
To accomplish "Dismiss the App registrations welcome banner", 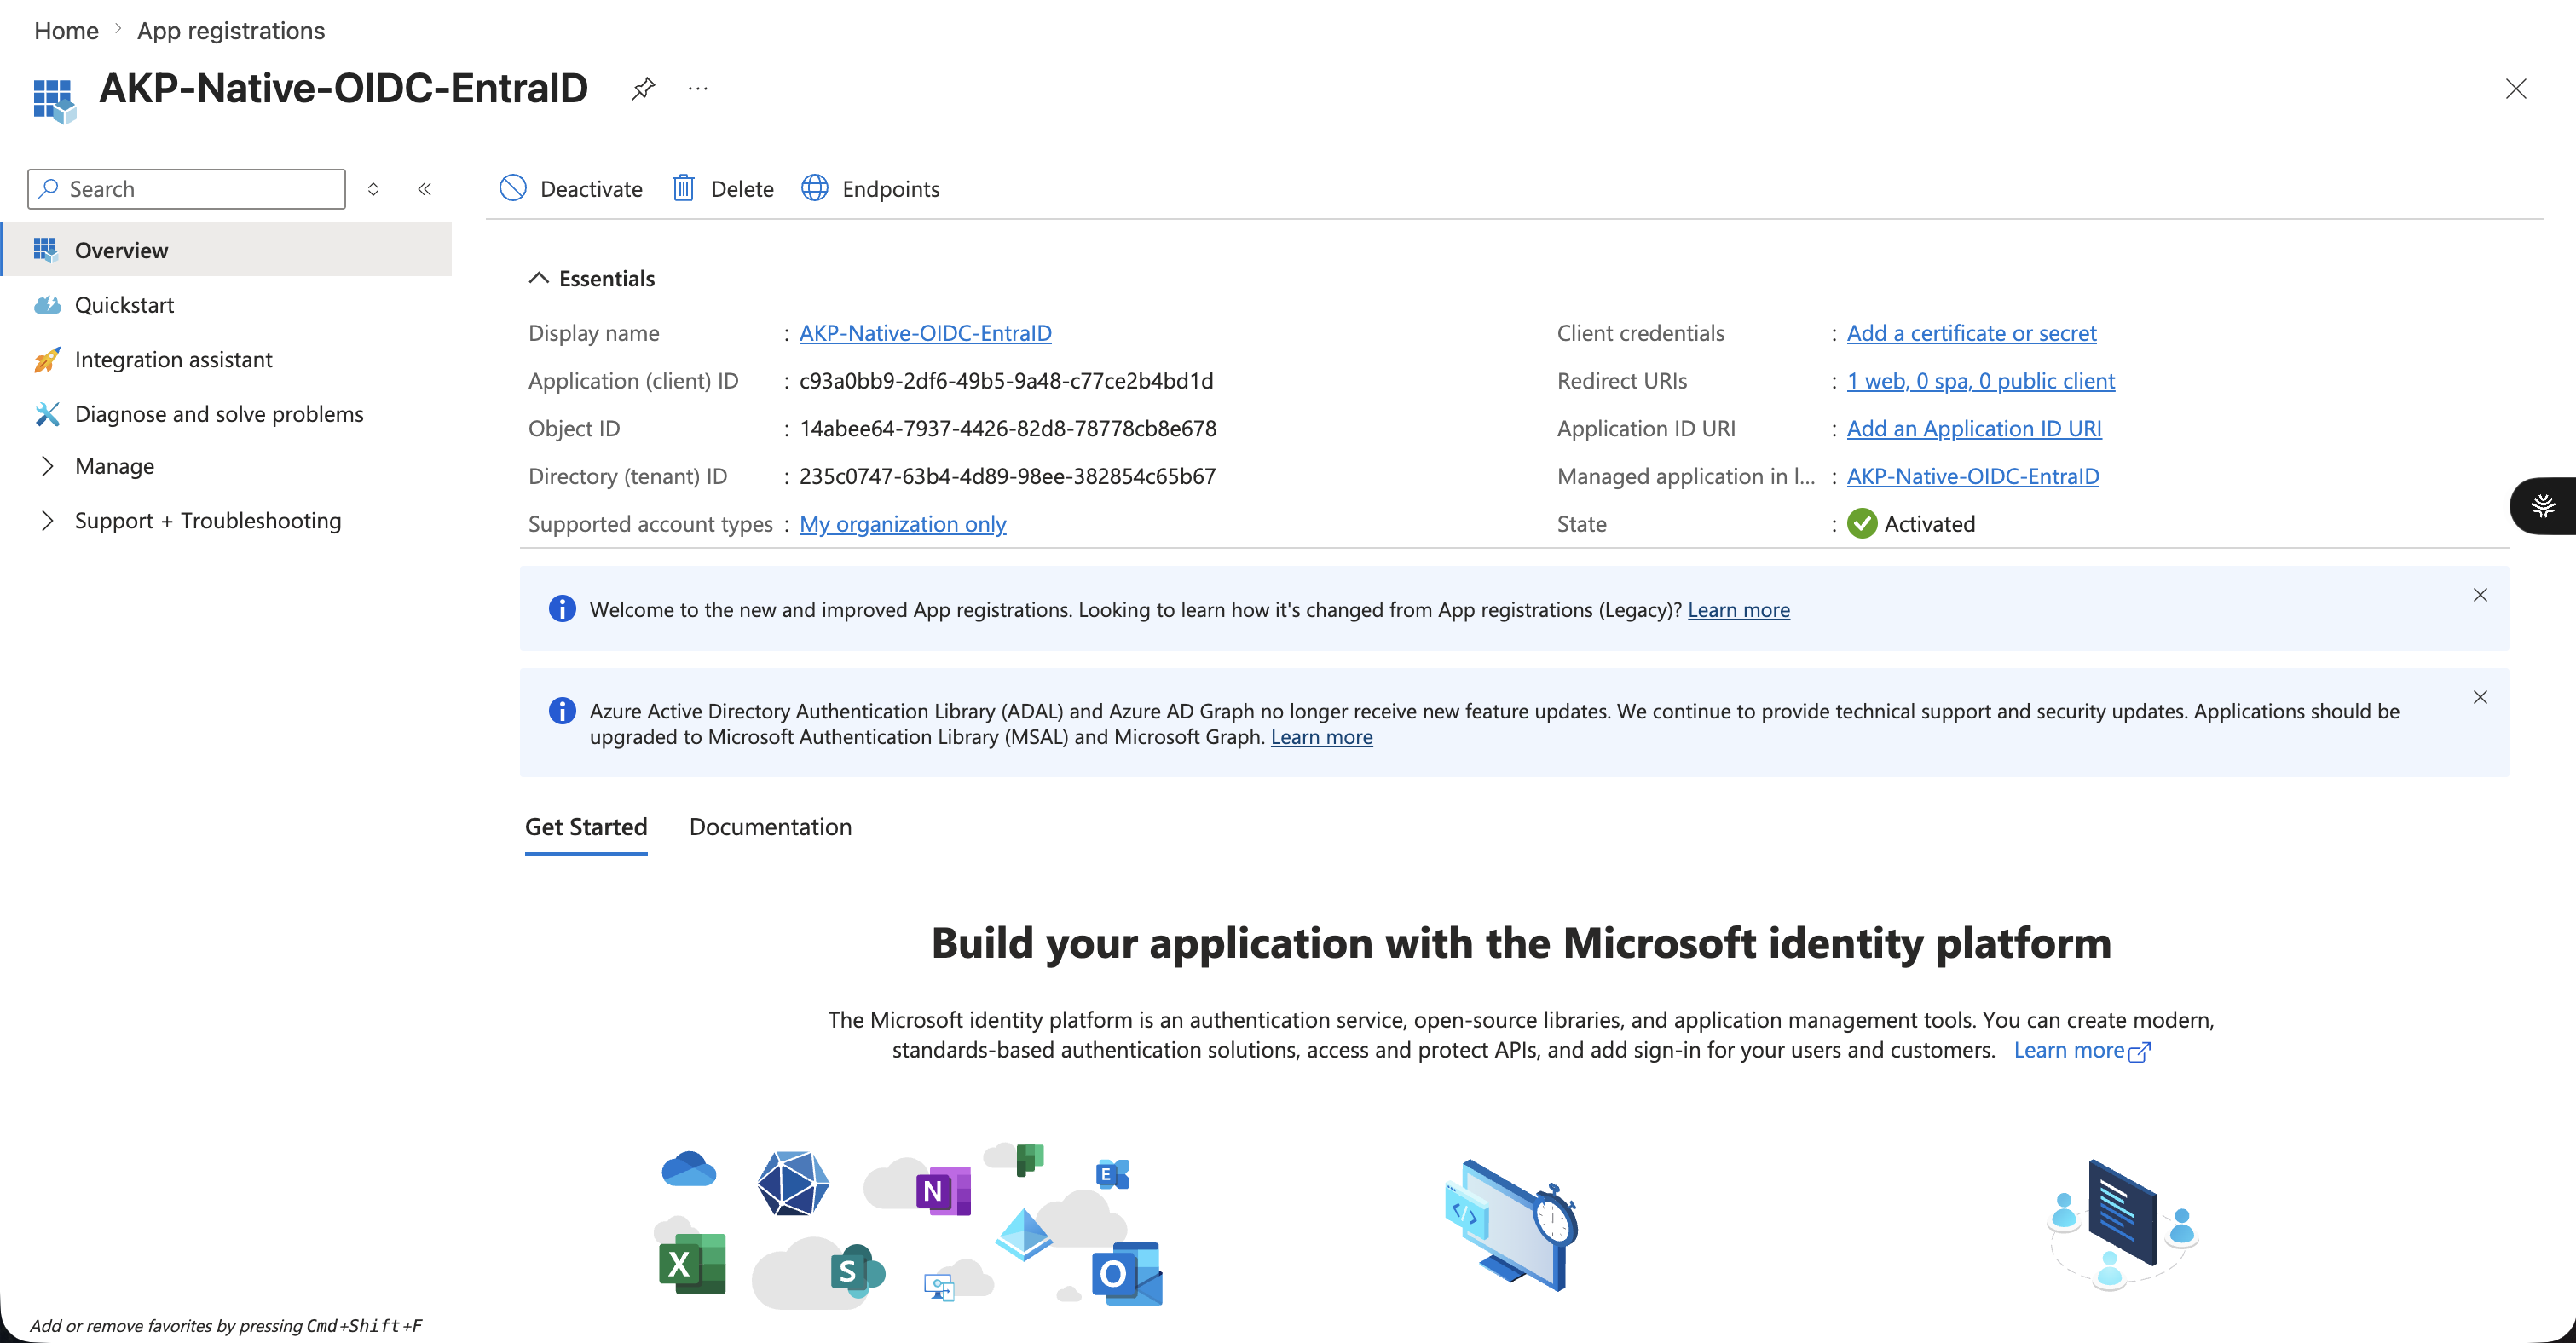I will pos(2480,595).
